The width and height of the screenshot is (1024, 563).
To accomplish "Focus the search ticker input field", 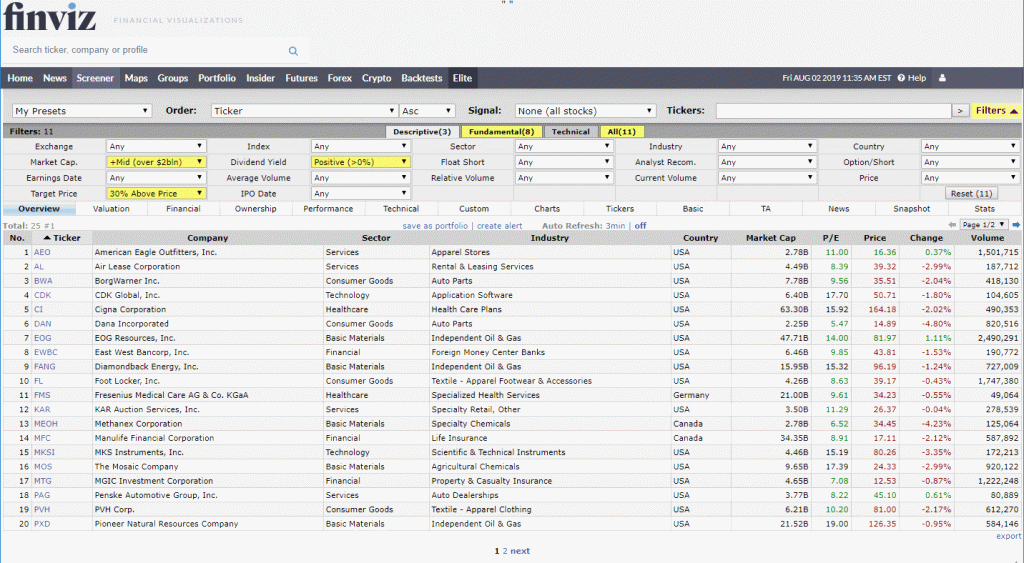I will click(147, 50).
